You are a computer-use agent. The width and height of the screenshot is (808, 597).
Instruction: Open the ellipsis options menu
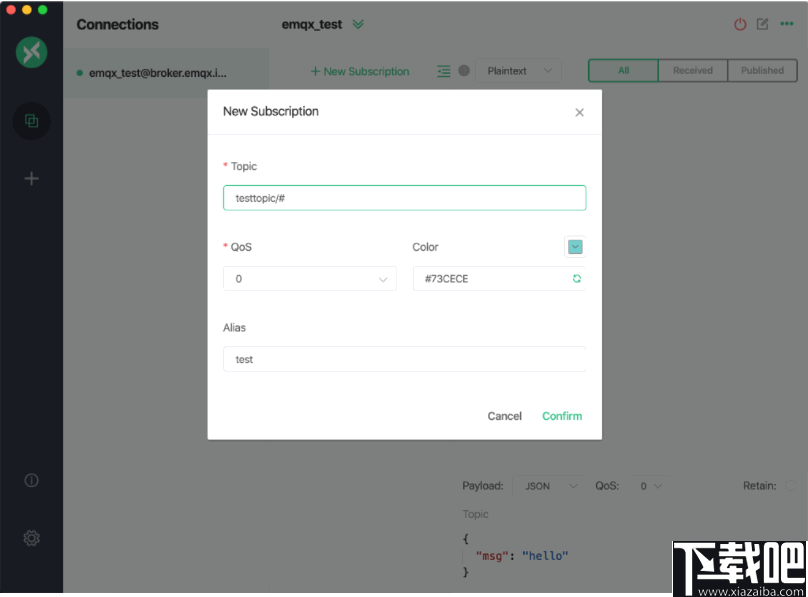click(x=788, y=24)
